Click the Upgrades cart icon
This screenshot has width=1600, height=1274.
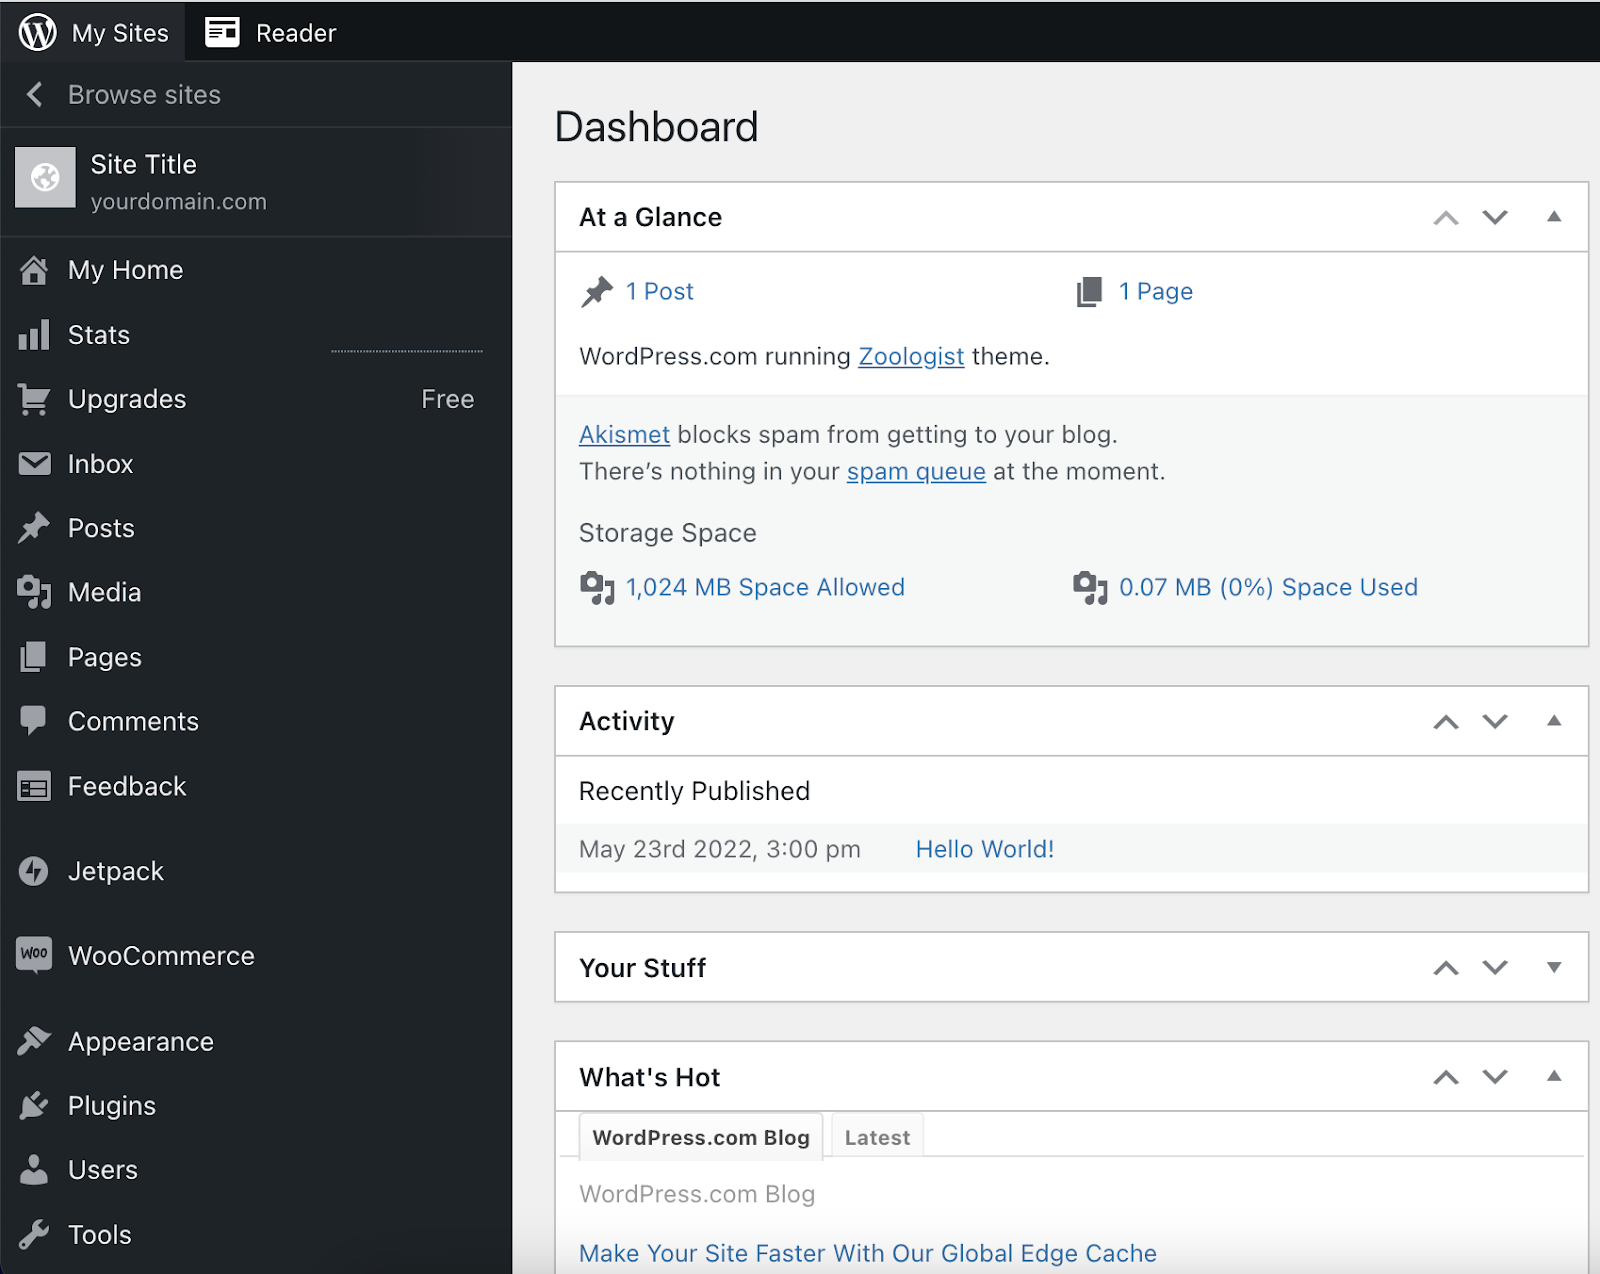[33, 398]
